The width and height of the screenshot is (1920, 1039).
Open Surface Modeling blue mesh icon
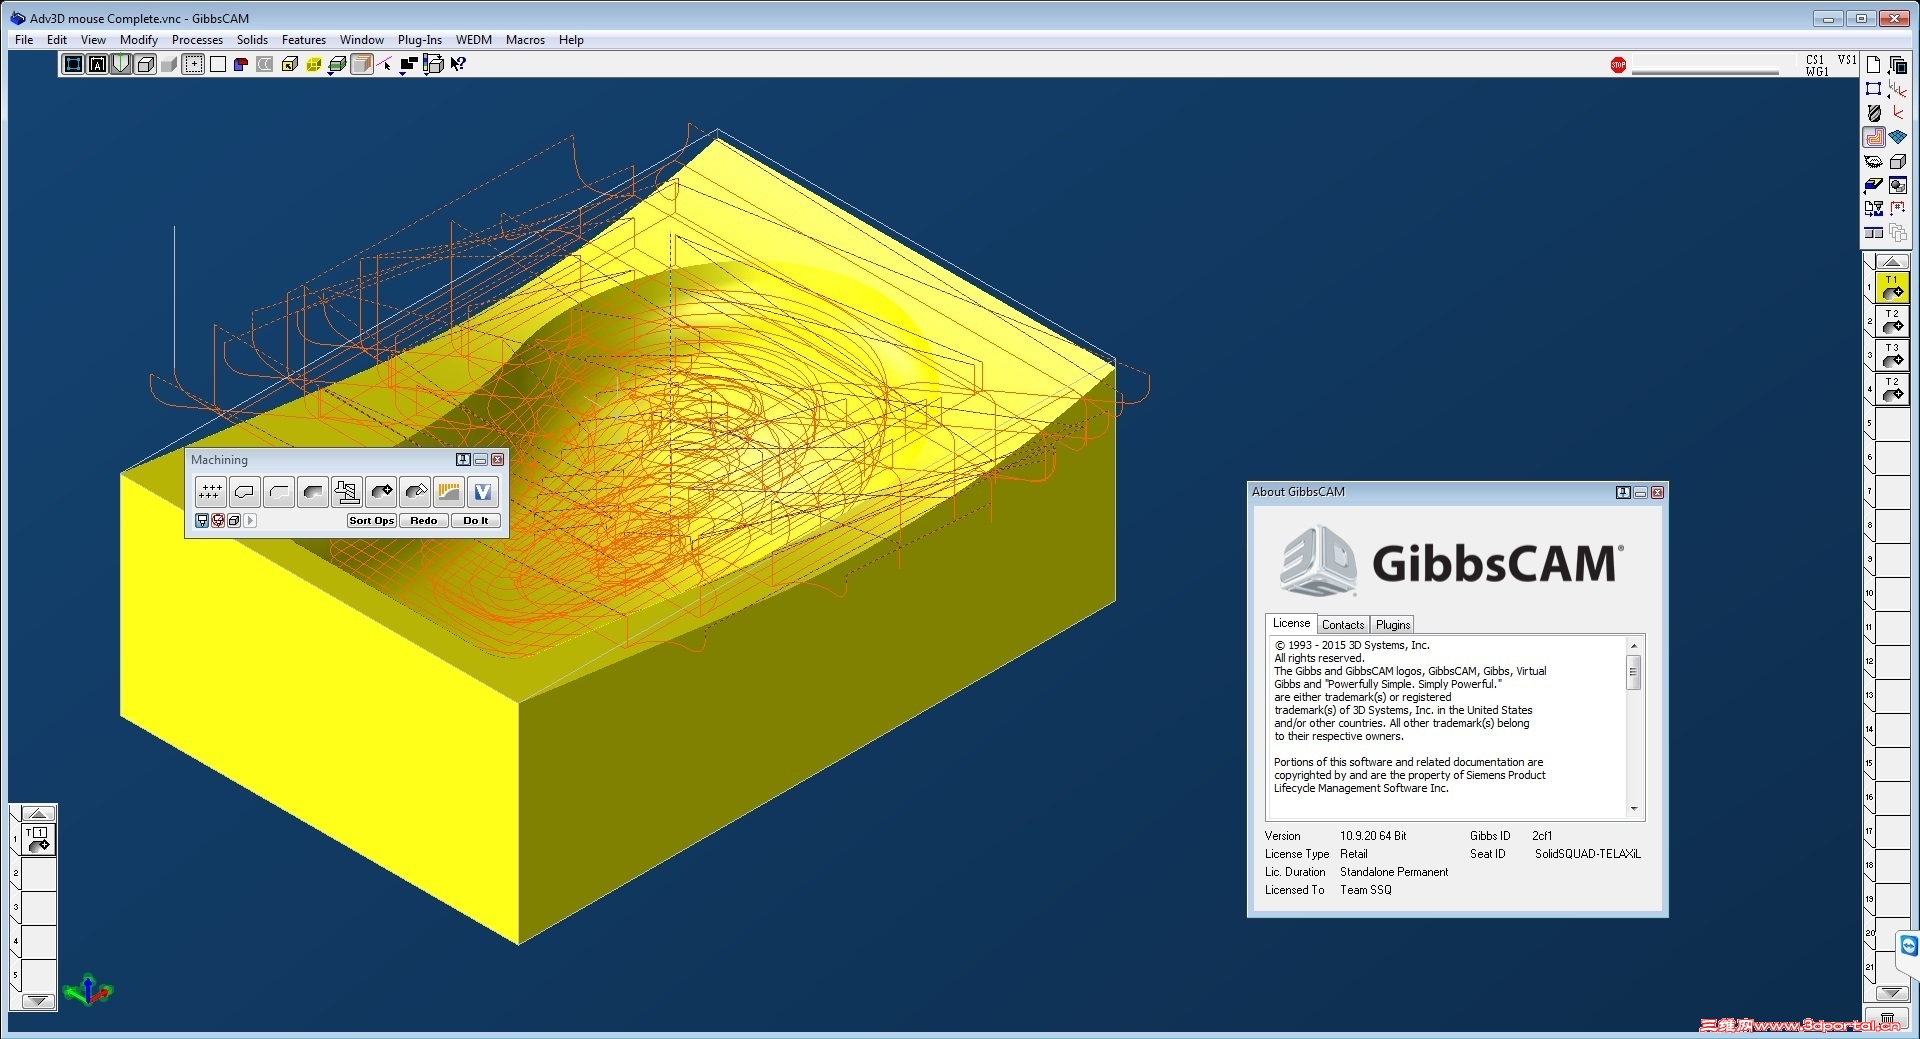pos(1898,137)
